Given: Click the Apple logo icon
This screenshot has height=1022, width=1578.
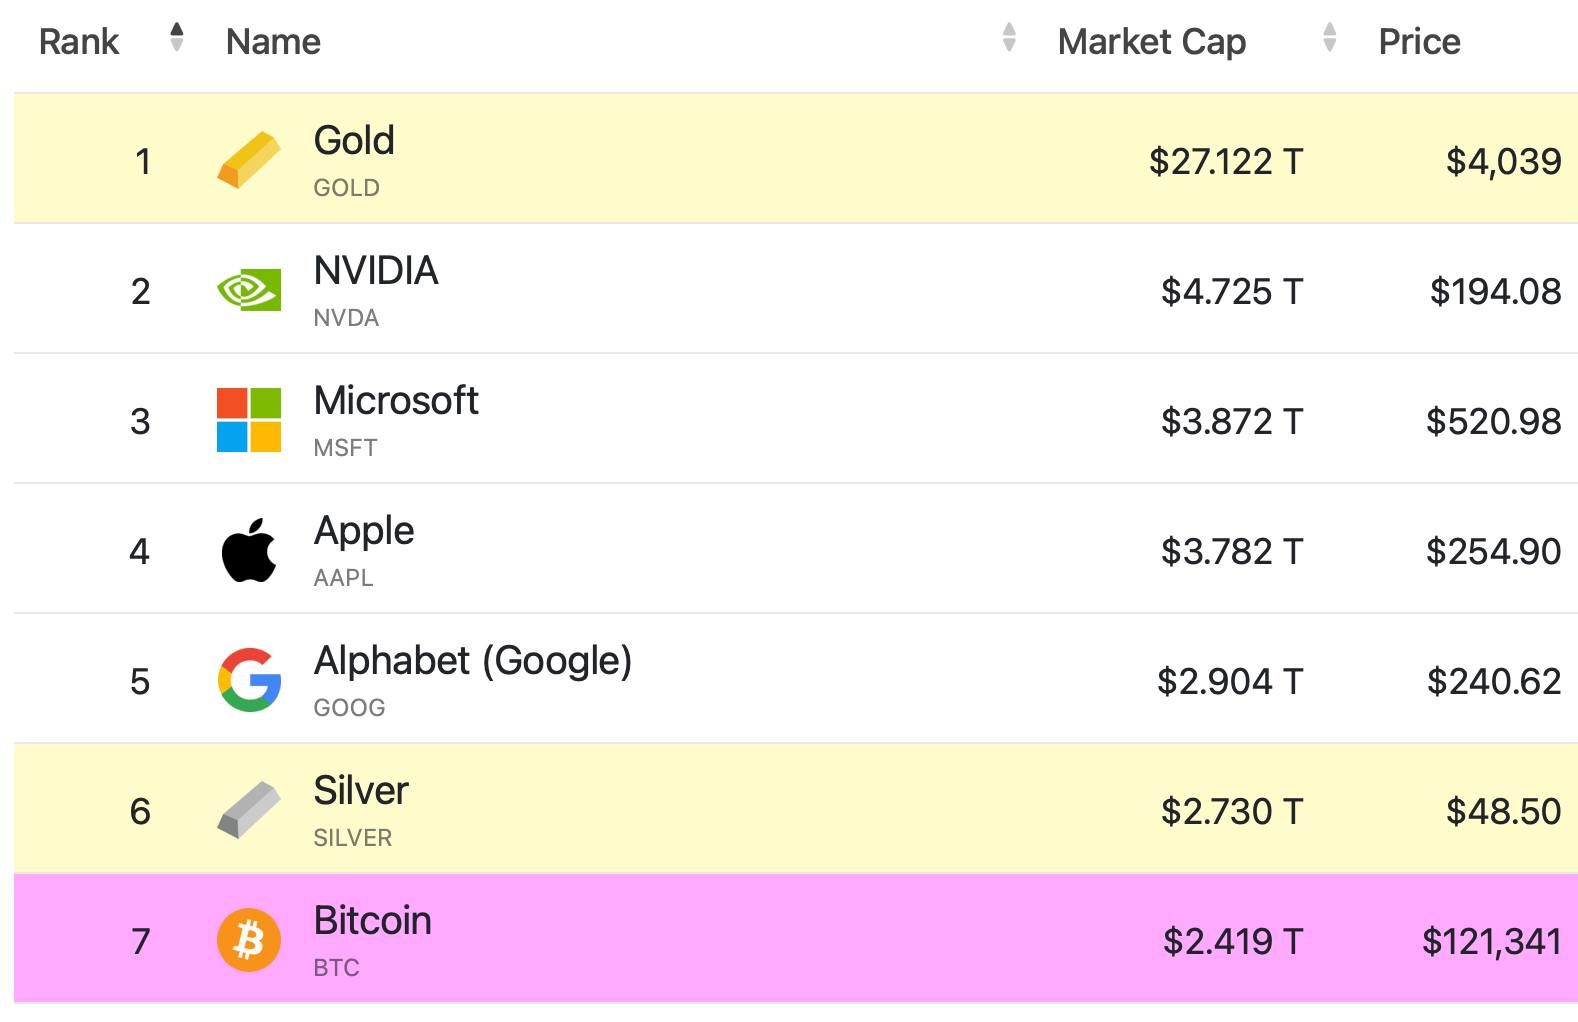Looking at the screenshot, I should click(x=249, y=550).
